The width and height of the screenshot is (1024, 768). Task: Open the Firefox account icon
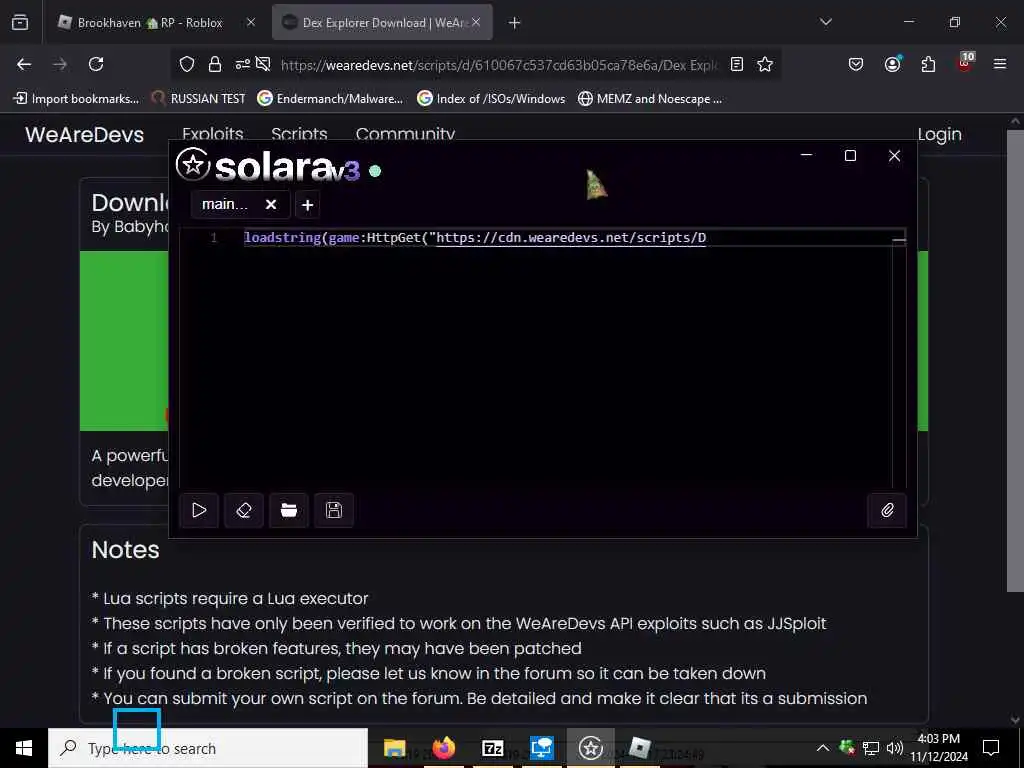tap(892, 64)
